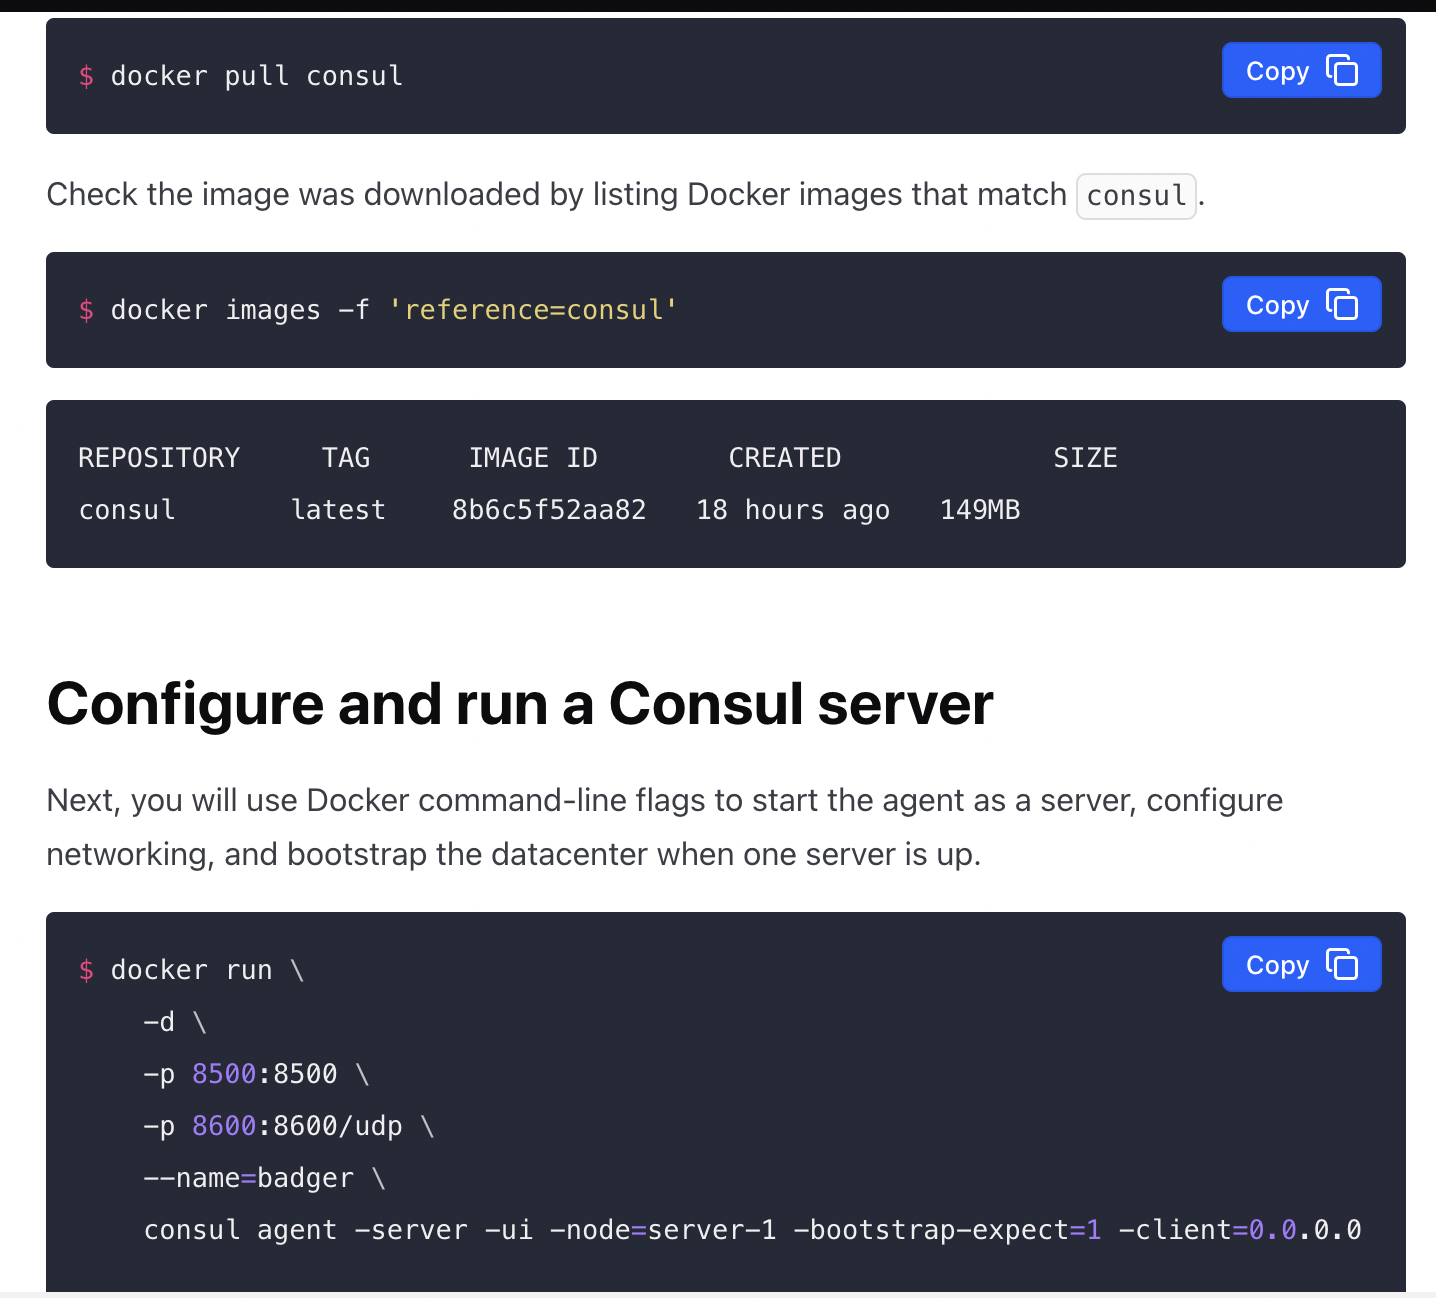Click the 149MB size value
Screen dimensions: 1436x1298
(980, 510)
